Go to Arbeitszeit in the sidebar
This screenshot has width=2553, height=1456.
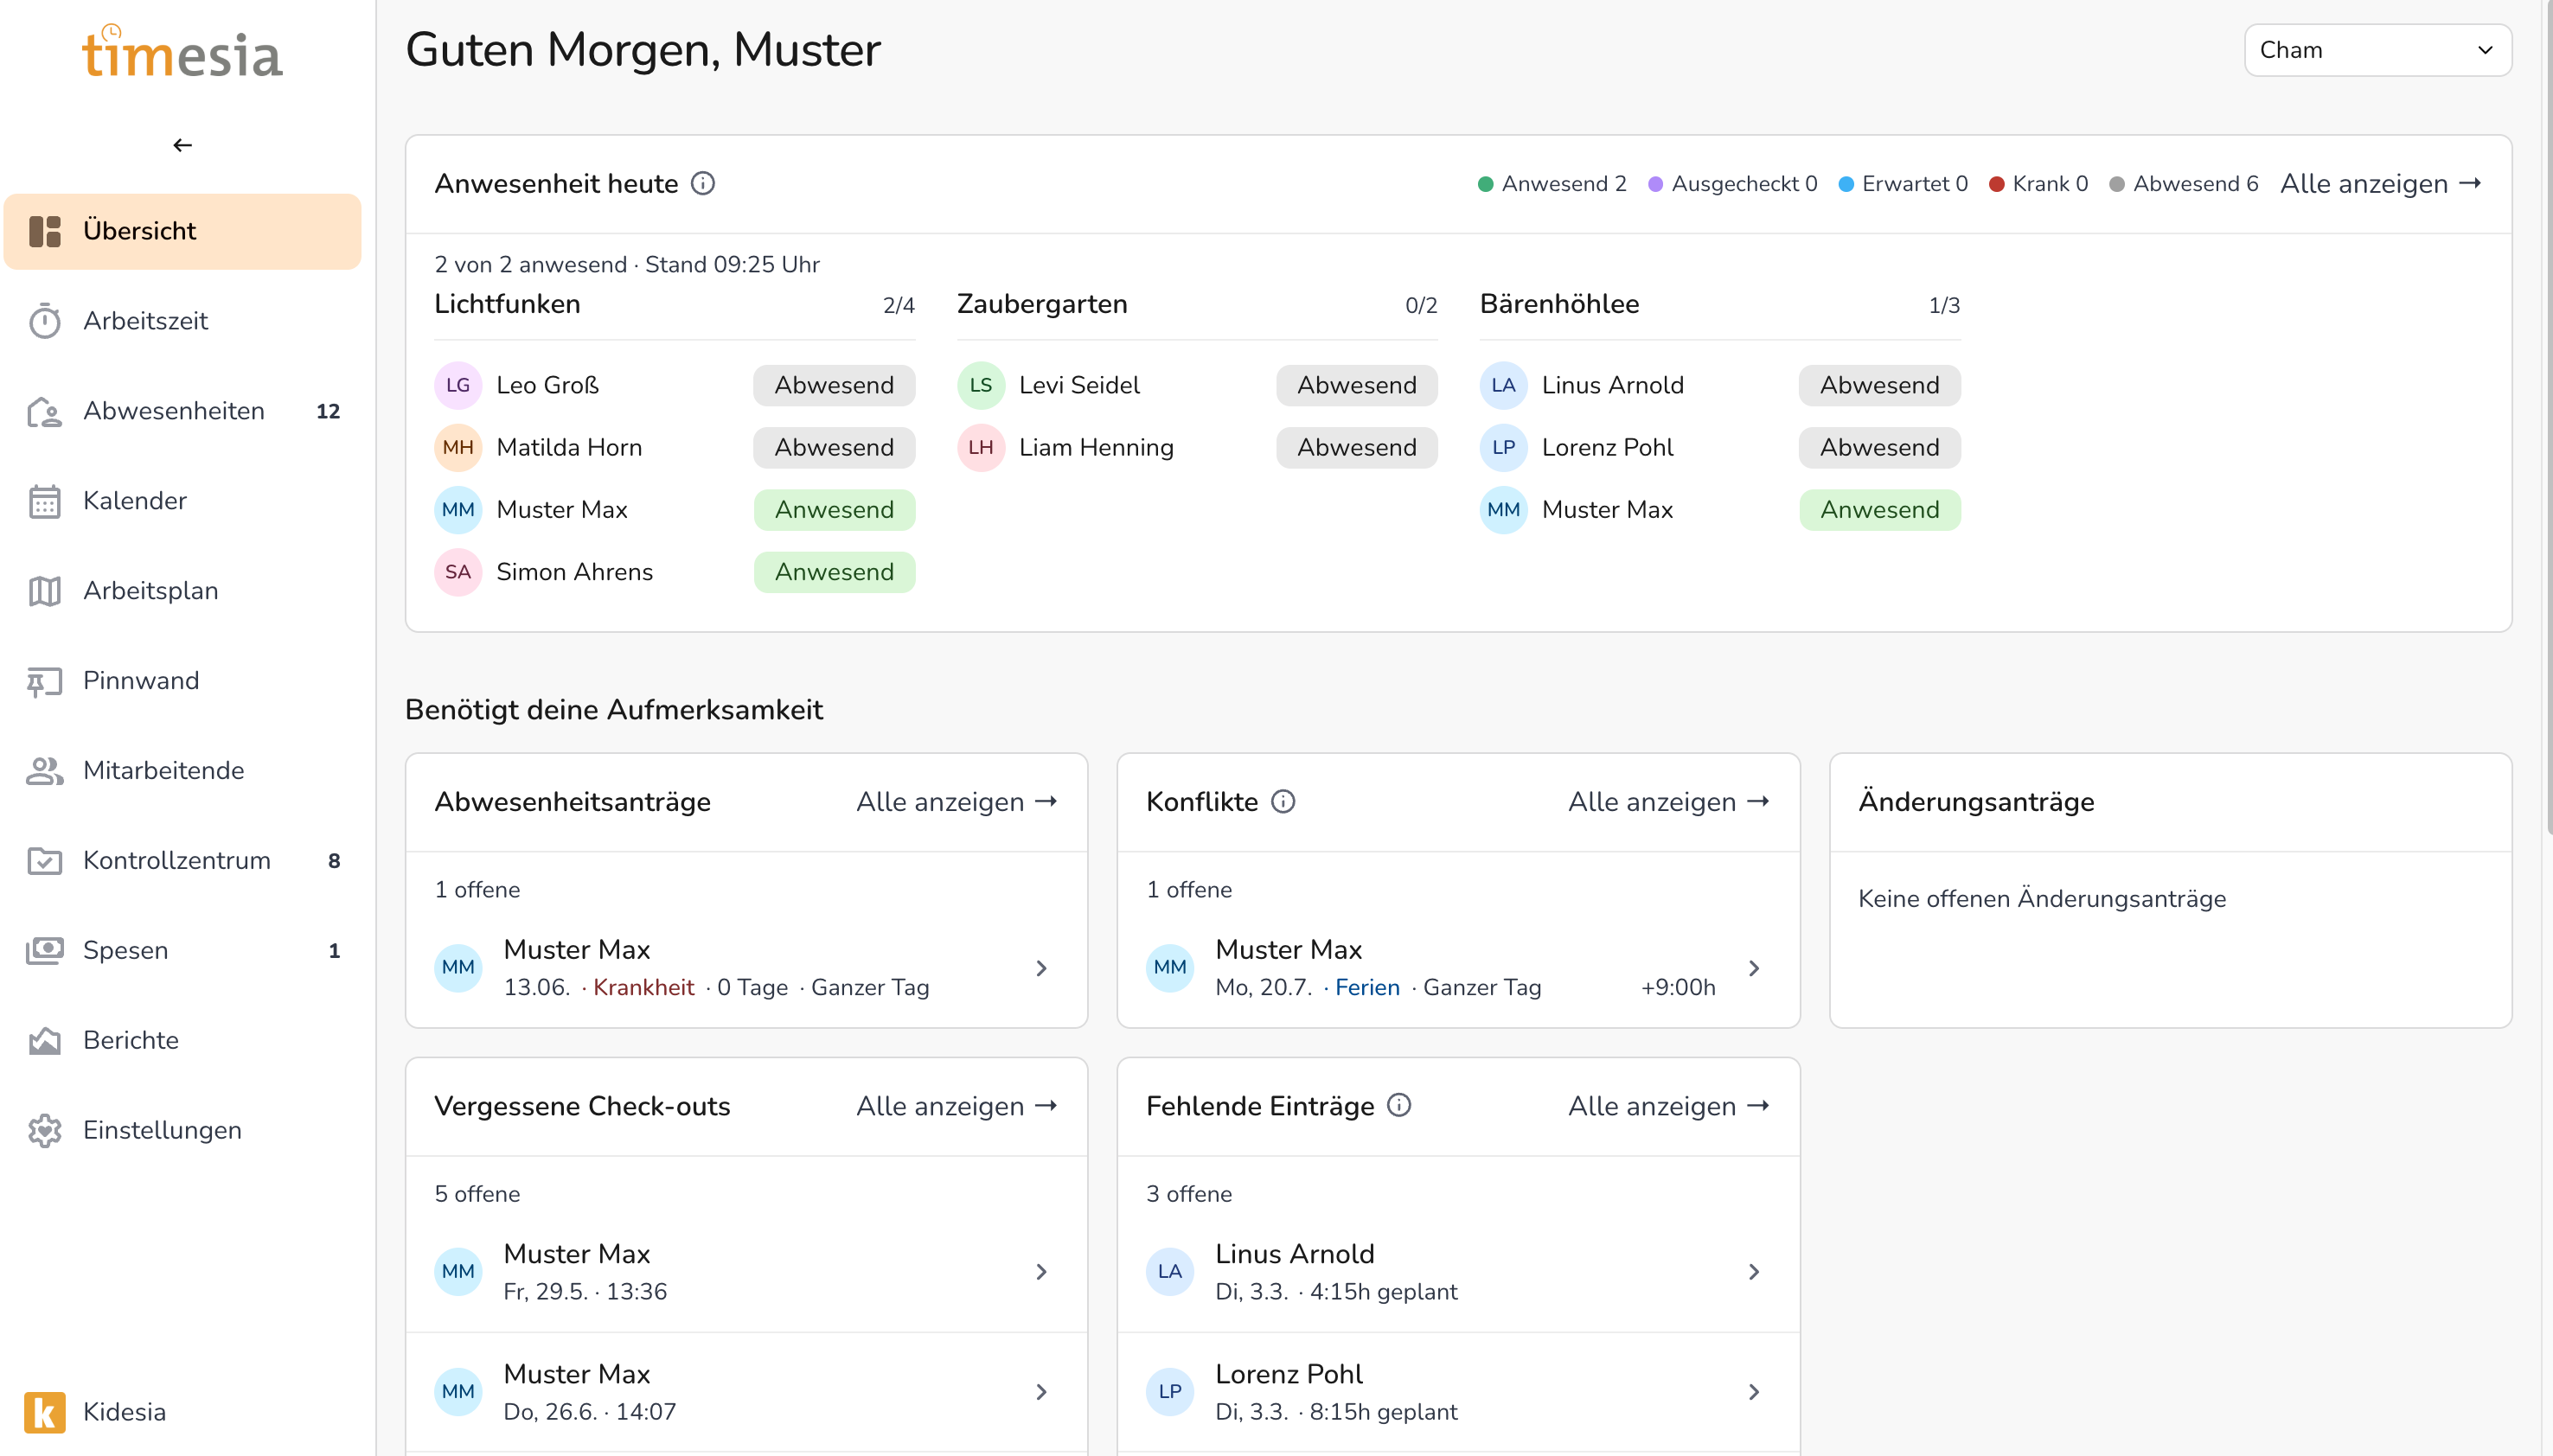[x=182, y=321]
